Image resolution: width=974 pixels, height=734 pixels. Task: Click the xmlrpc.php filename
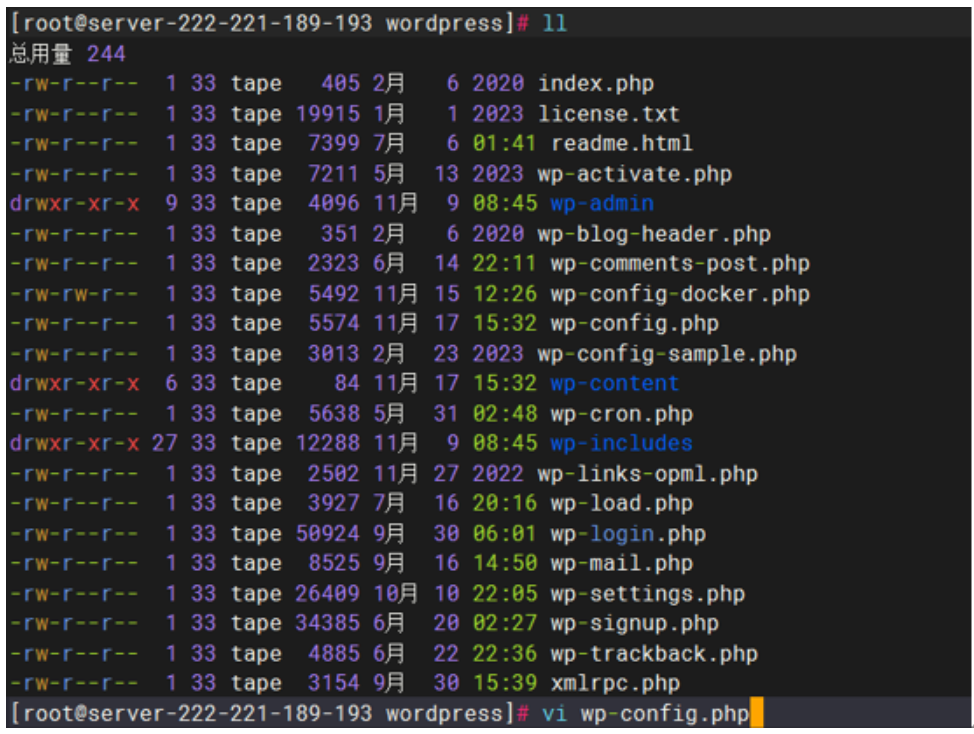(x=614, y=684)
